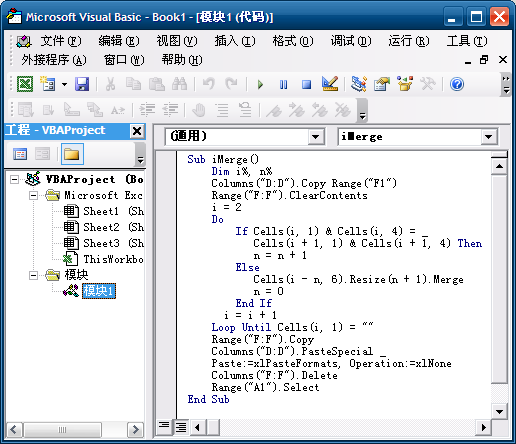This screenshot has width=516, height=444.
Task: Open the Project Explorer icon
Action: coord(359,84)
